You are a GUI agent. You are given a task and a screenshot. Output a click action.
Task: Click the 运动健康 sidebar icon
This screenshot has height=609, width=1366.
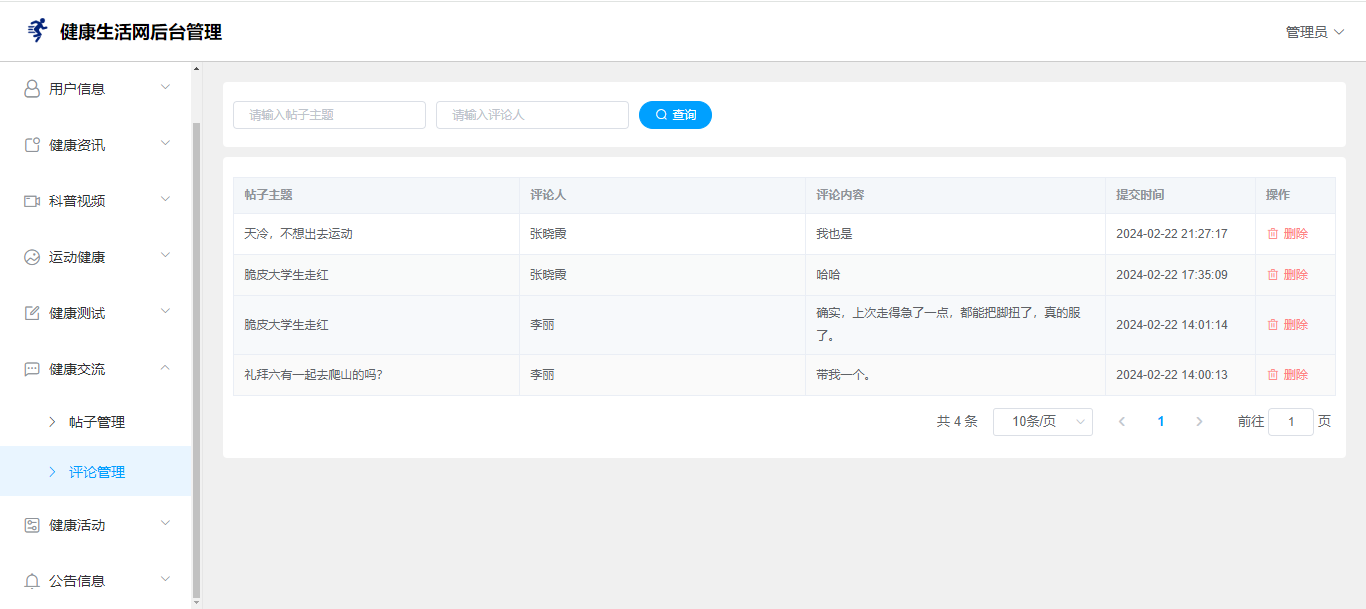coord(32,257)
